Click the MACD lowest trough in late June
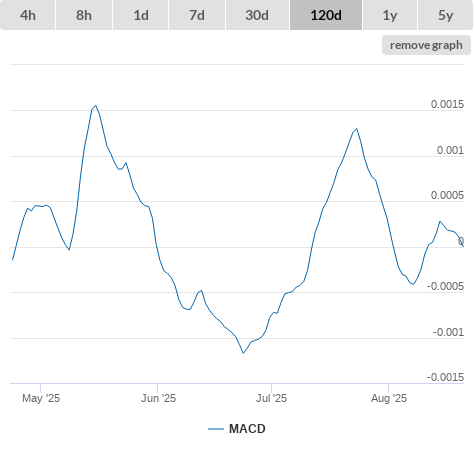Viewport: 474px width, 455px height. 243,353
